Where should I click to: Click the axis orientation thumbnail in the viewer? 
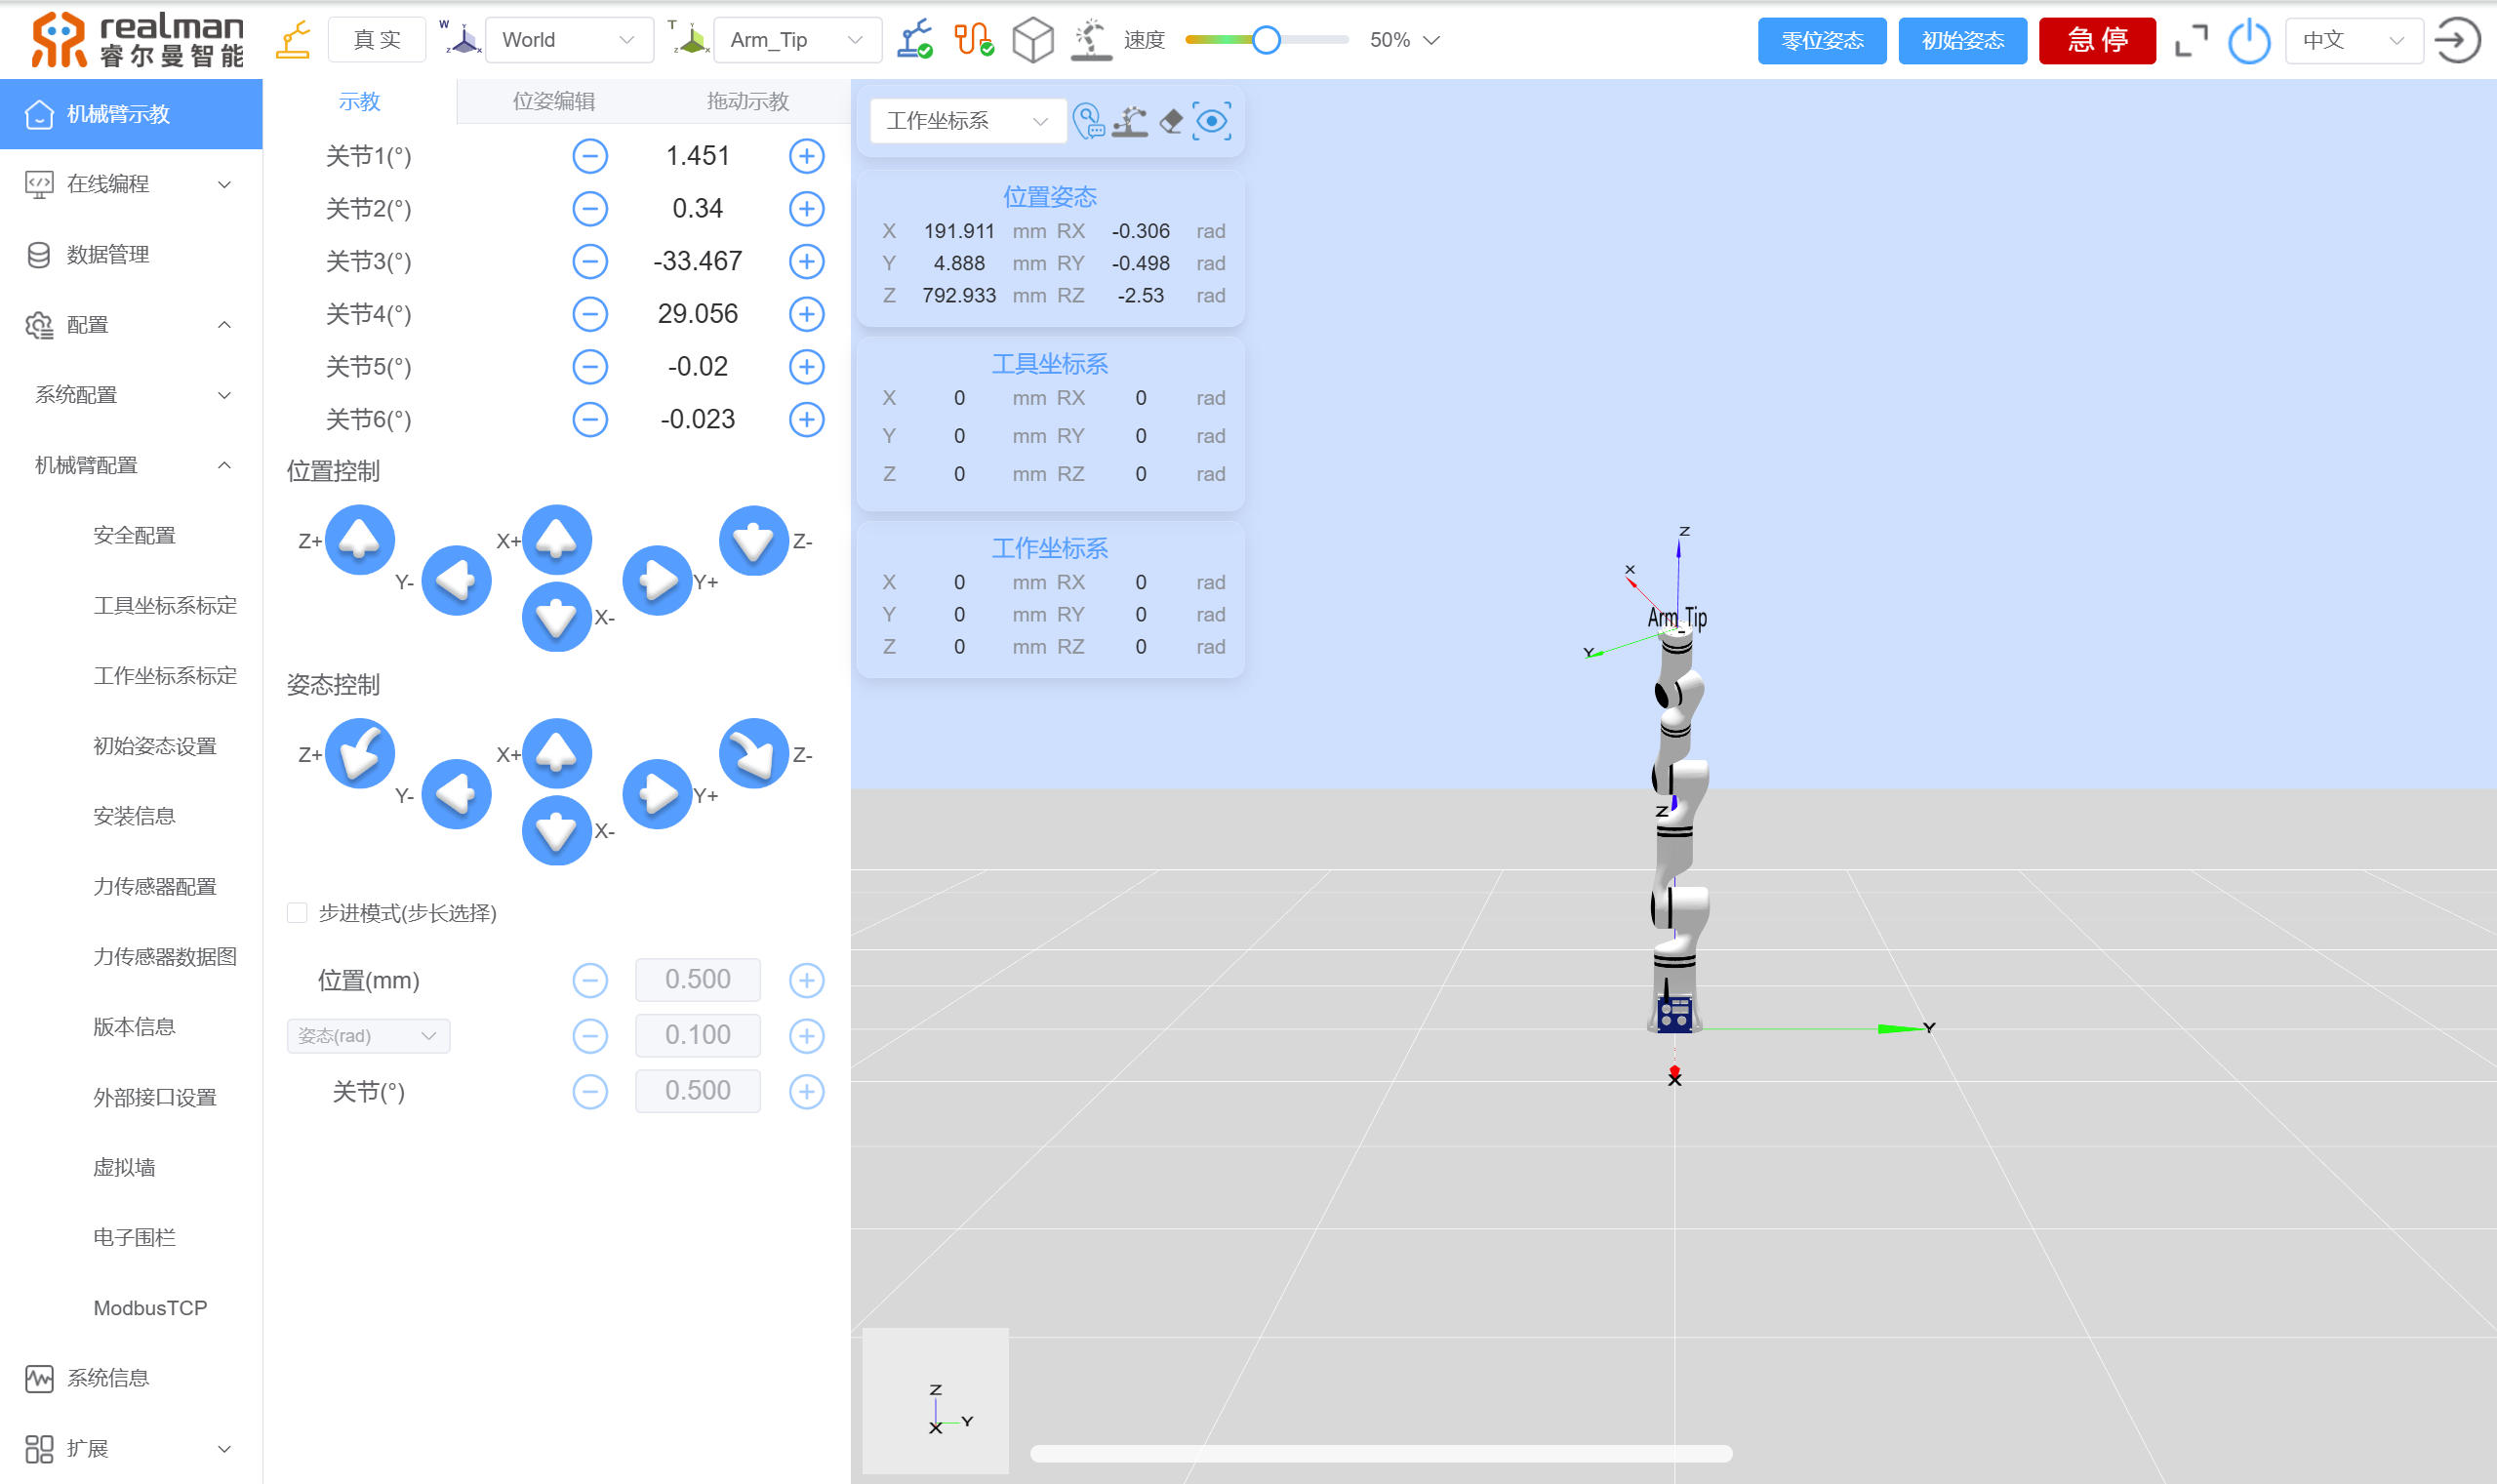point(935,1401)
